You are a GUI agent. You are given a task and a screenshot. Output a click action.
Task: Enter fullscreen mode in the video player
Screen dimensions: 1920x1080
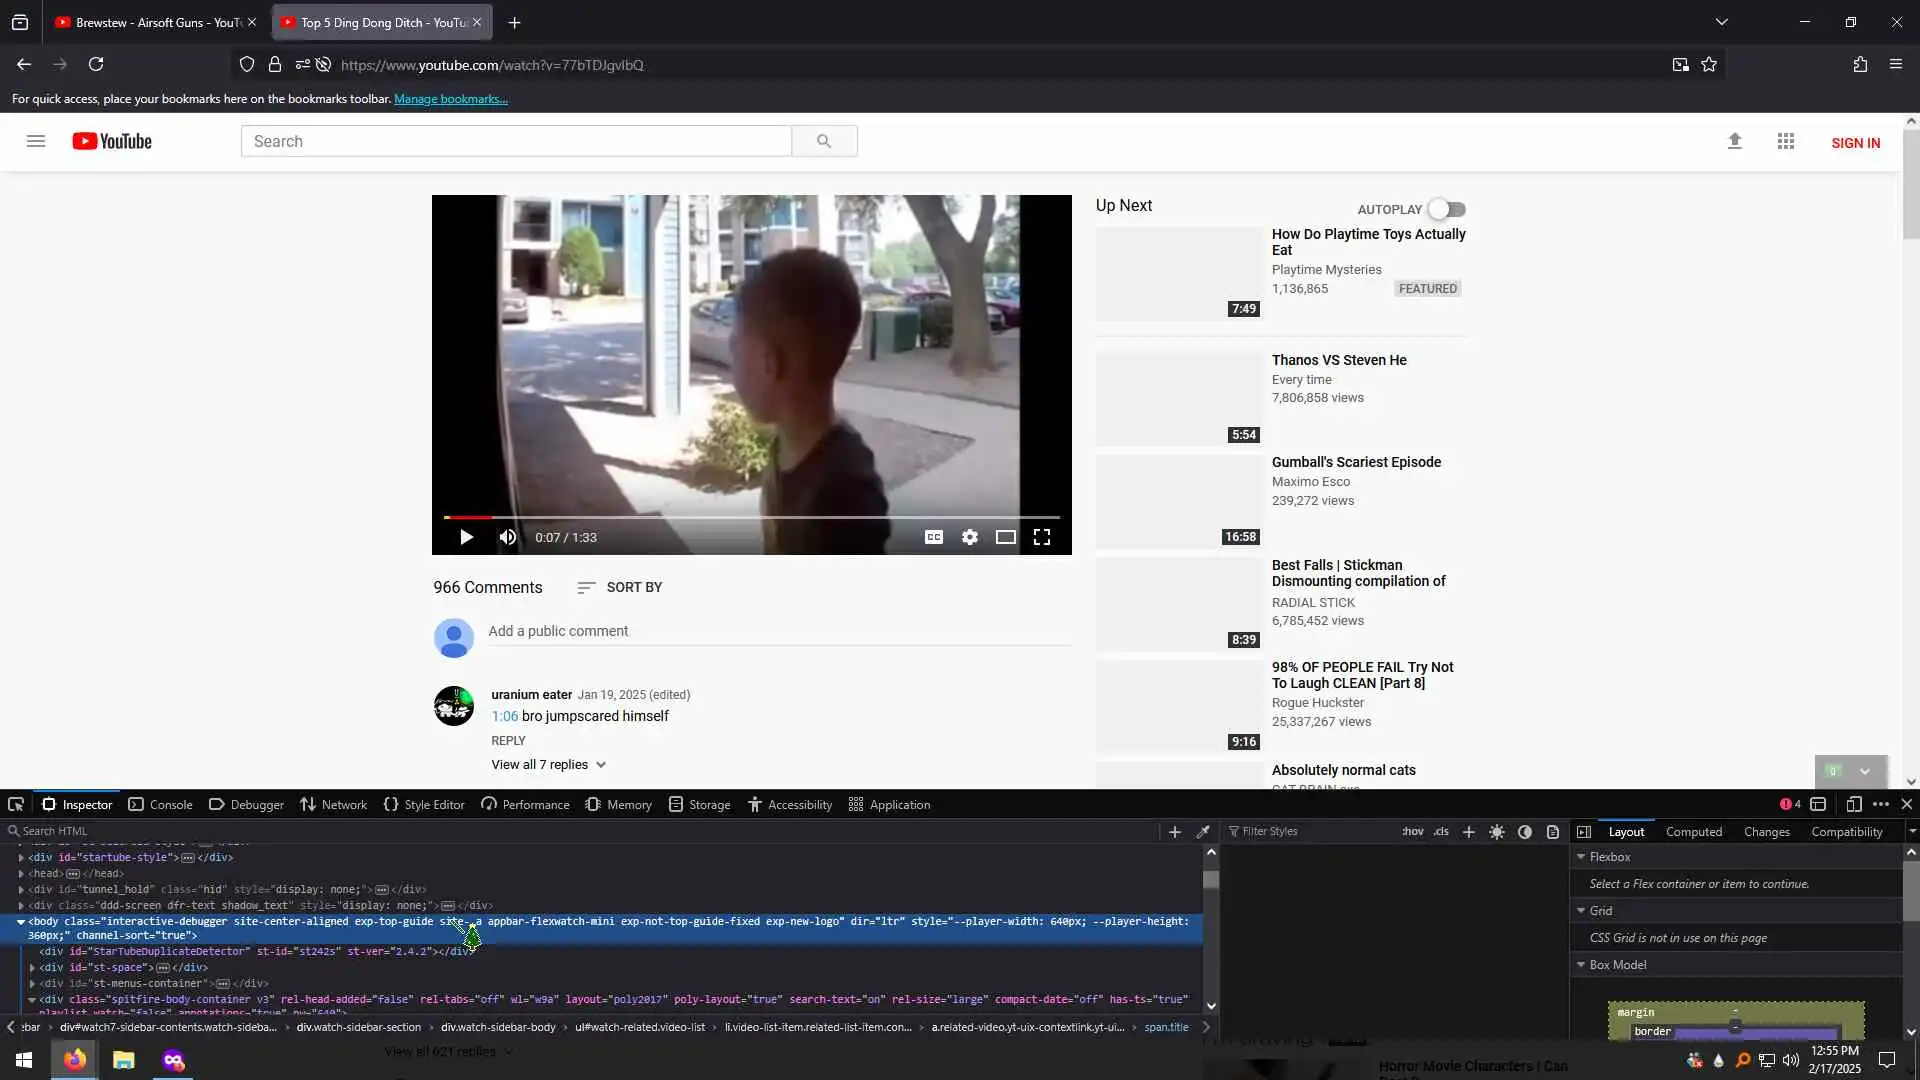tap(1041, 537)
